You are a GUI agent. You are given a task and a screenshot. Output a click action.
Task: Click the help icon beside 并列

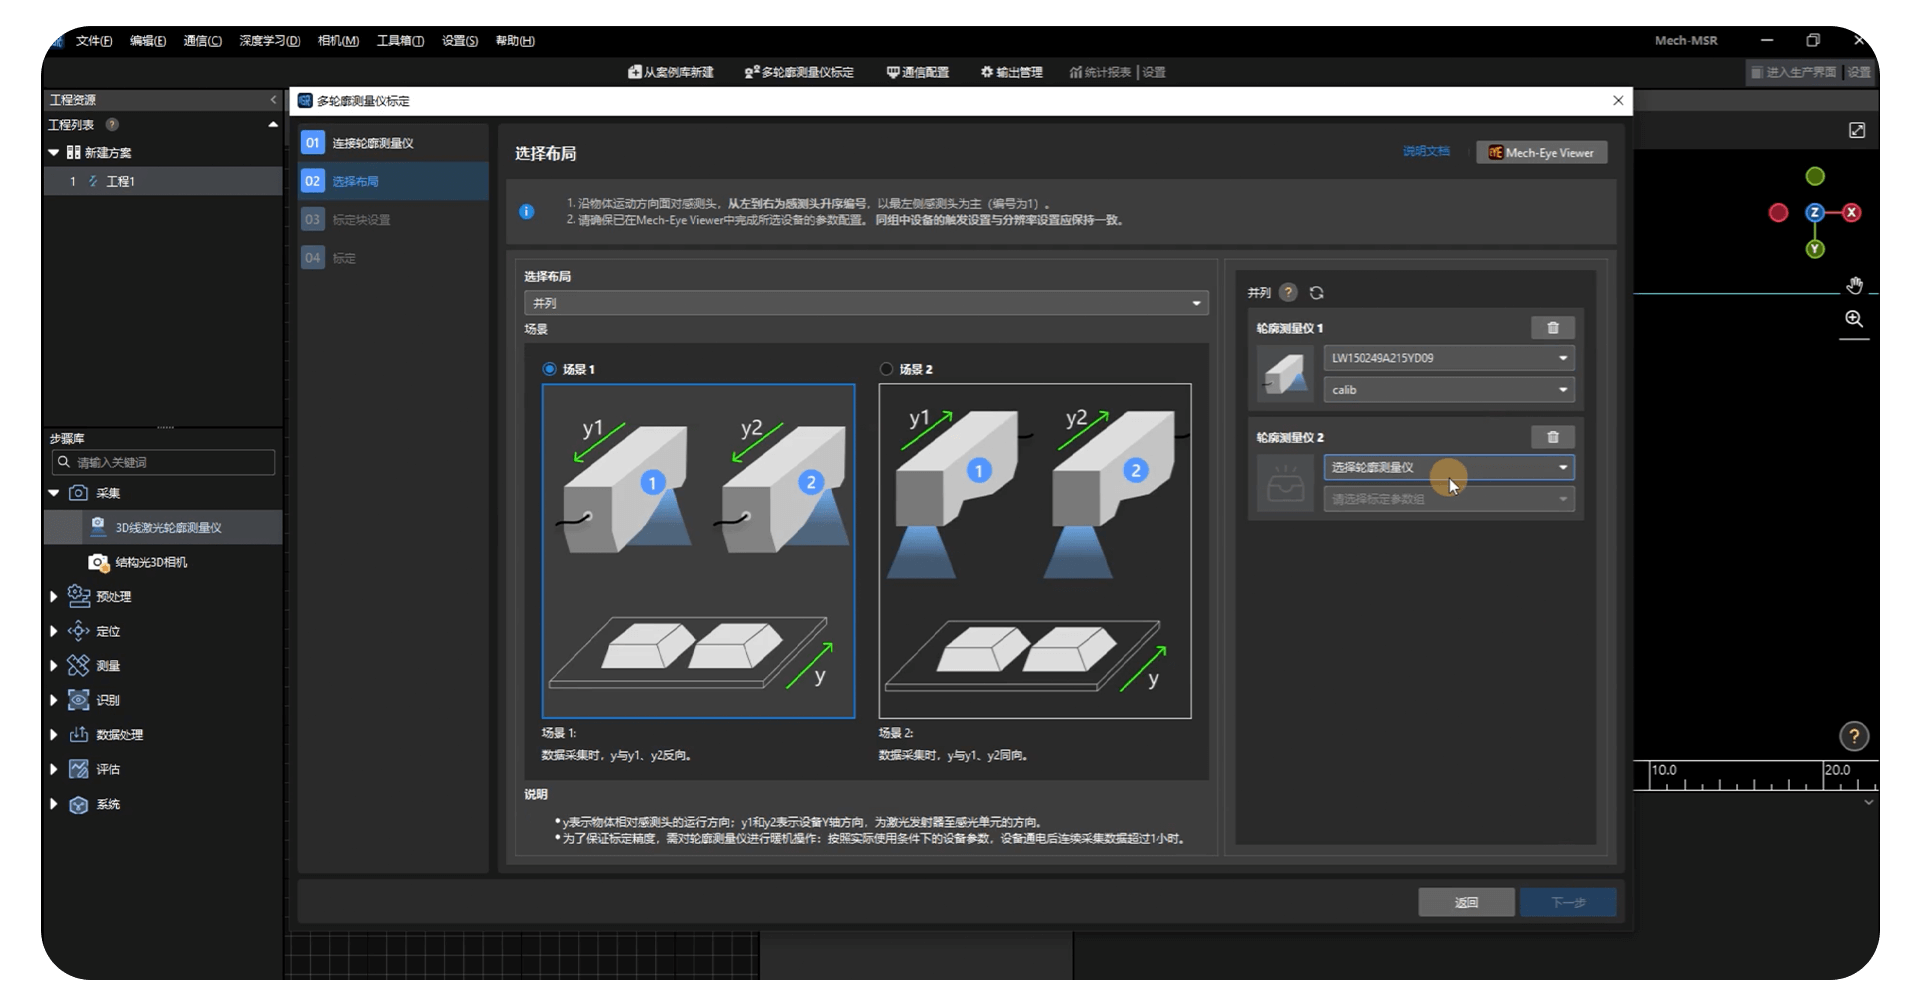click(1288, 293)
